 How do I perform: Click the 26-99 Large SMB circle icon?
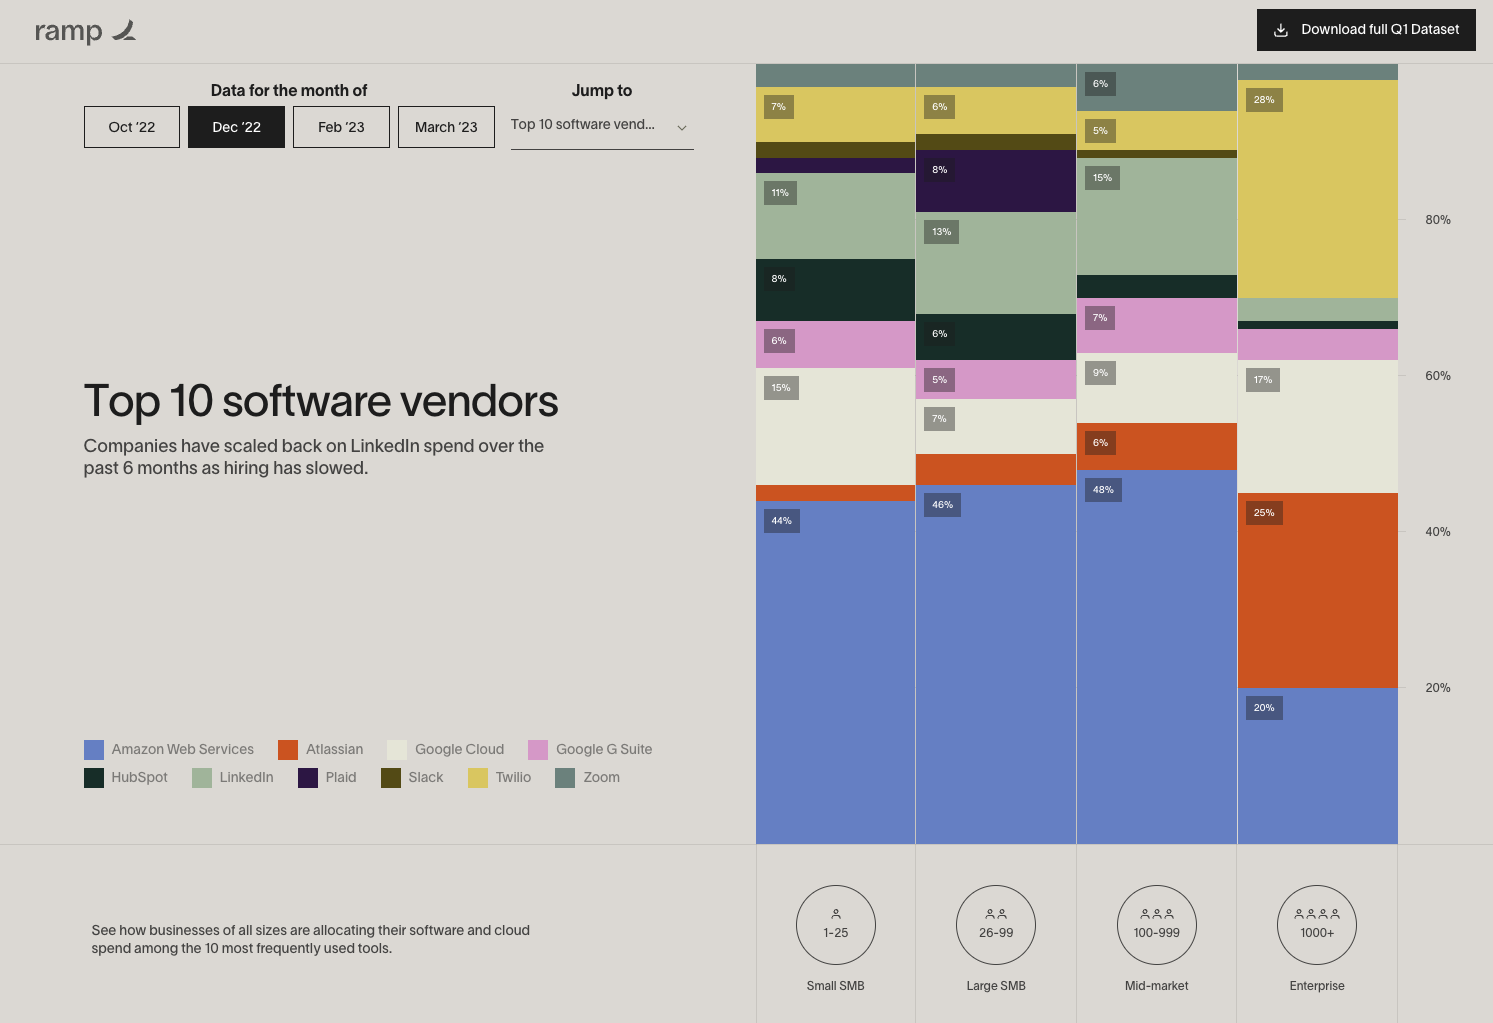(x=996, y=925)
